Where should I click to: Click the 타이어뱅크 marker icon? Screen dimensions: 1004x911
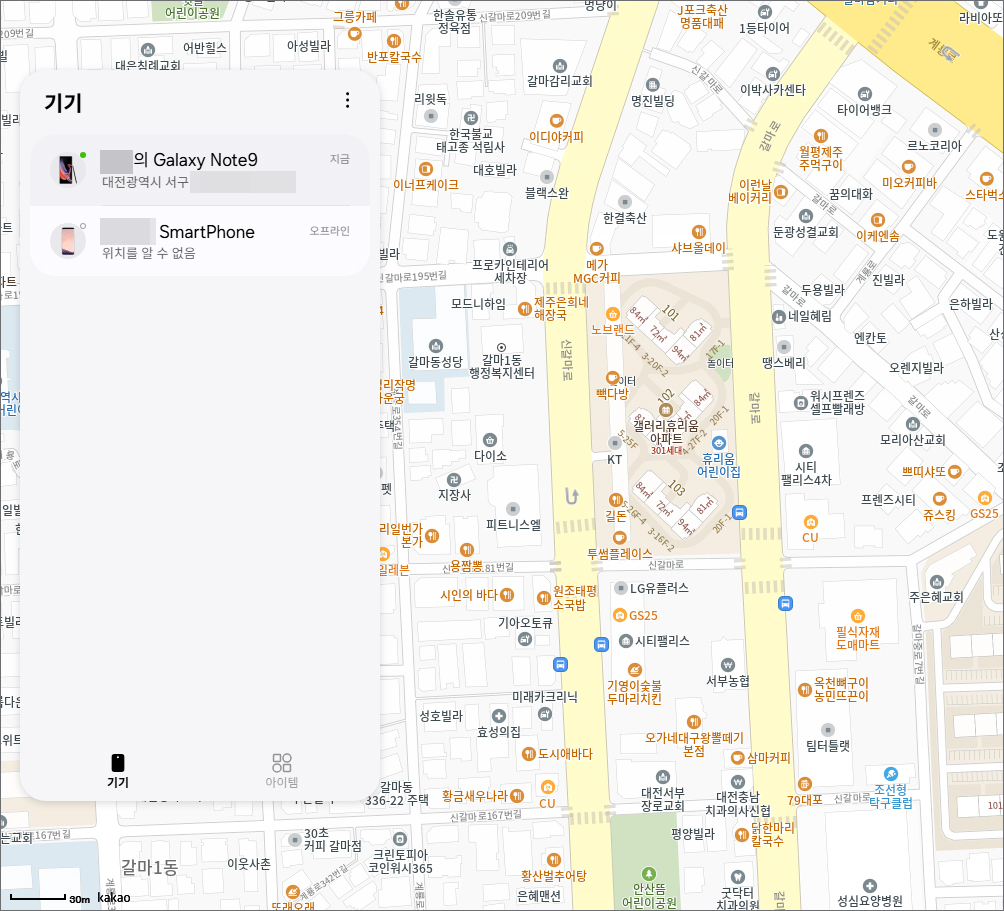(864, 94)
